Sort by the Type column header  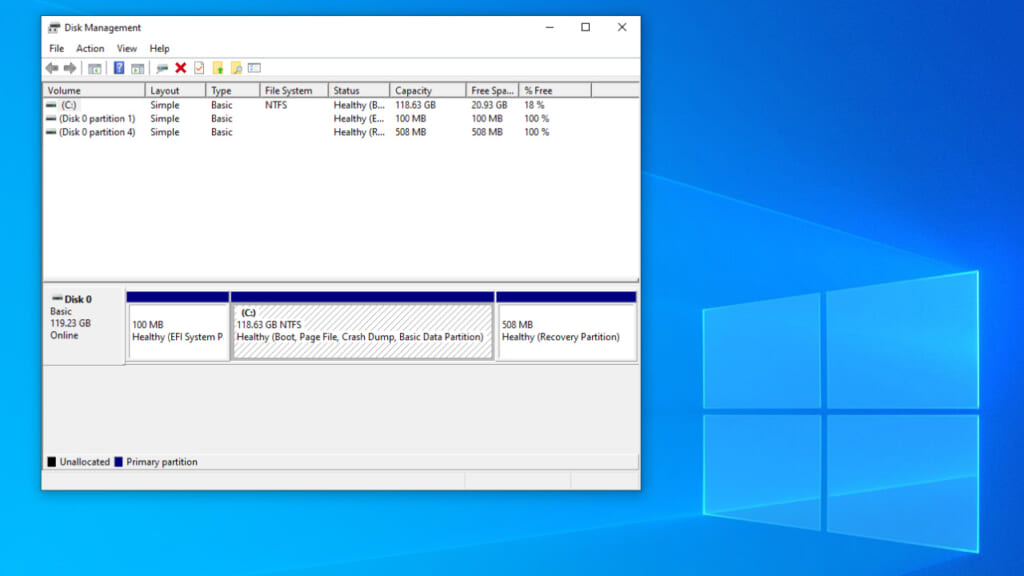[x=232, y=91]
